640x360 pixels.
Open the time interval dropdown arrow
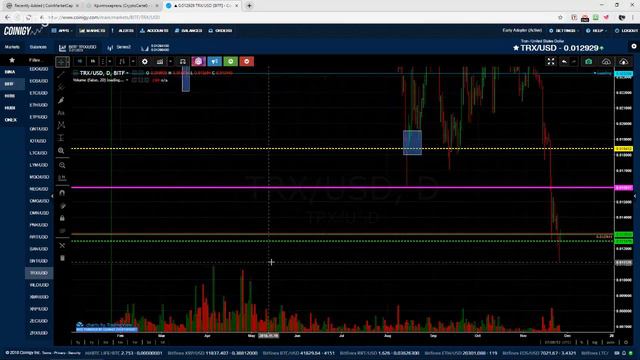coord(110,62)
